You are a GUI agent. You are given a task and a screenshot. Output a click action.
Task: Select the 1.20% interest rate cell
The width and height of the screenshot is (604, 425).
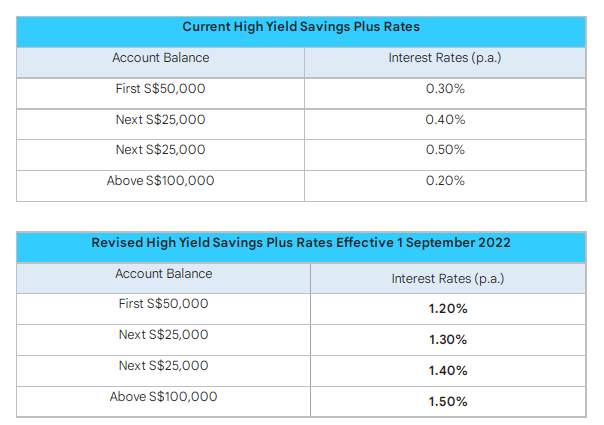[x=448, y=309]
